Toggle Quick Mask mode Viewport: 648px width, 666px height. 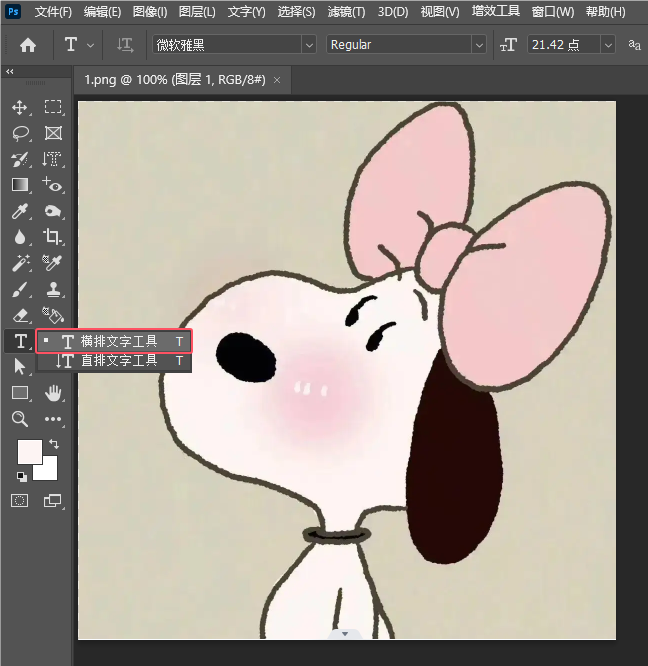(20, 501)
